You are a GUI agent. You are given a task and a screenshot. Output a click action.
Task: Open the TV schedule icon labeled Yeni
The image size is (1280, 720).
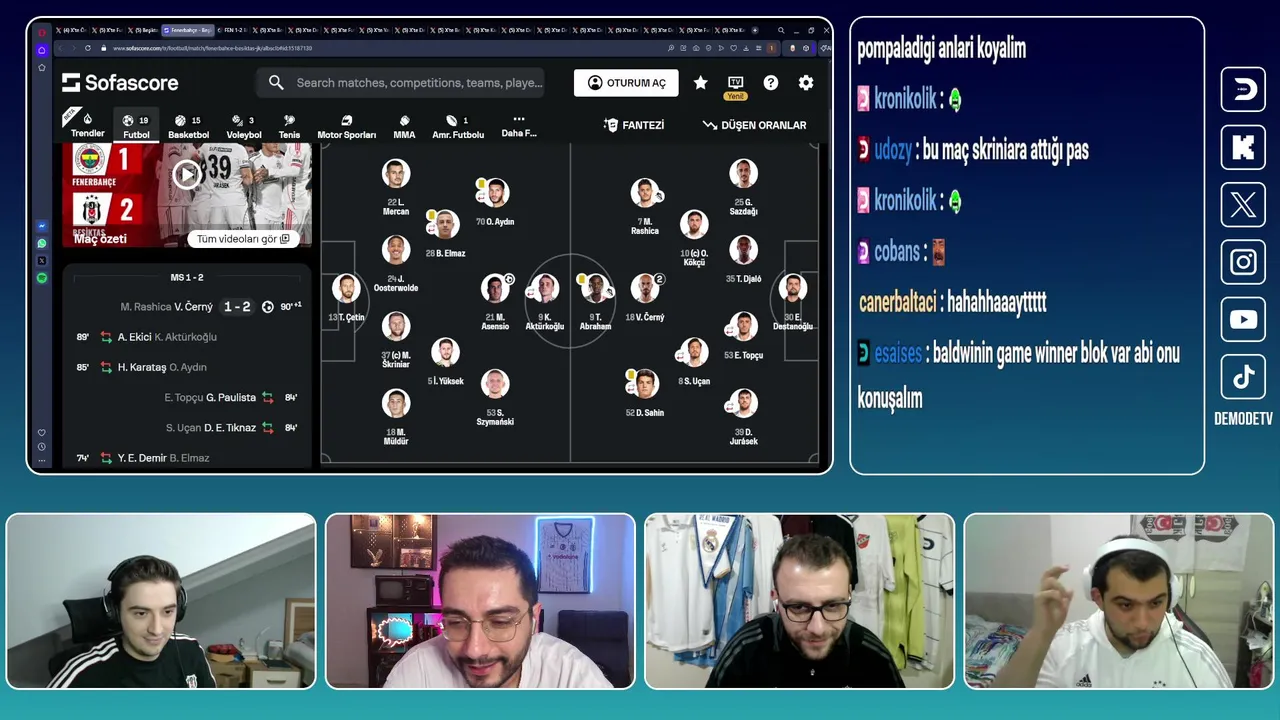(x=736, y=86)
